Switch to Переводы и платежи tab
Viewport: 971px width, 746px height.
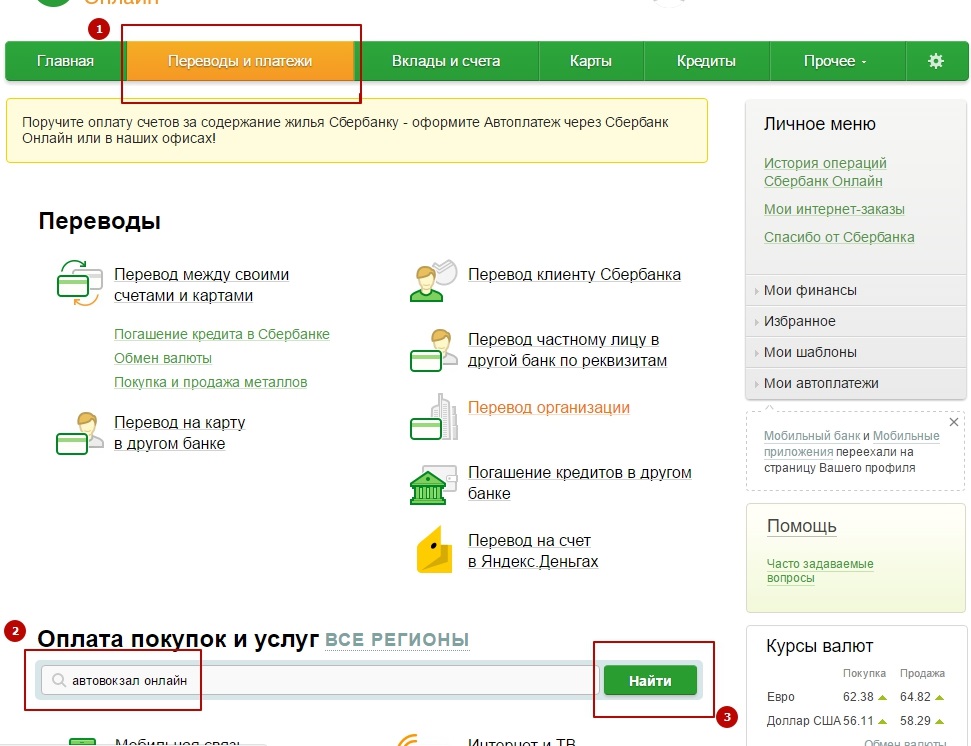240,61
